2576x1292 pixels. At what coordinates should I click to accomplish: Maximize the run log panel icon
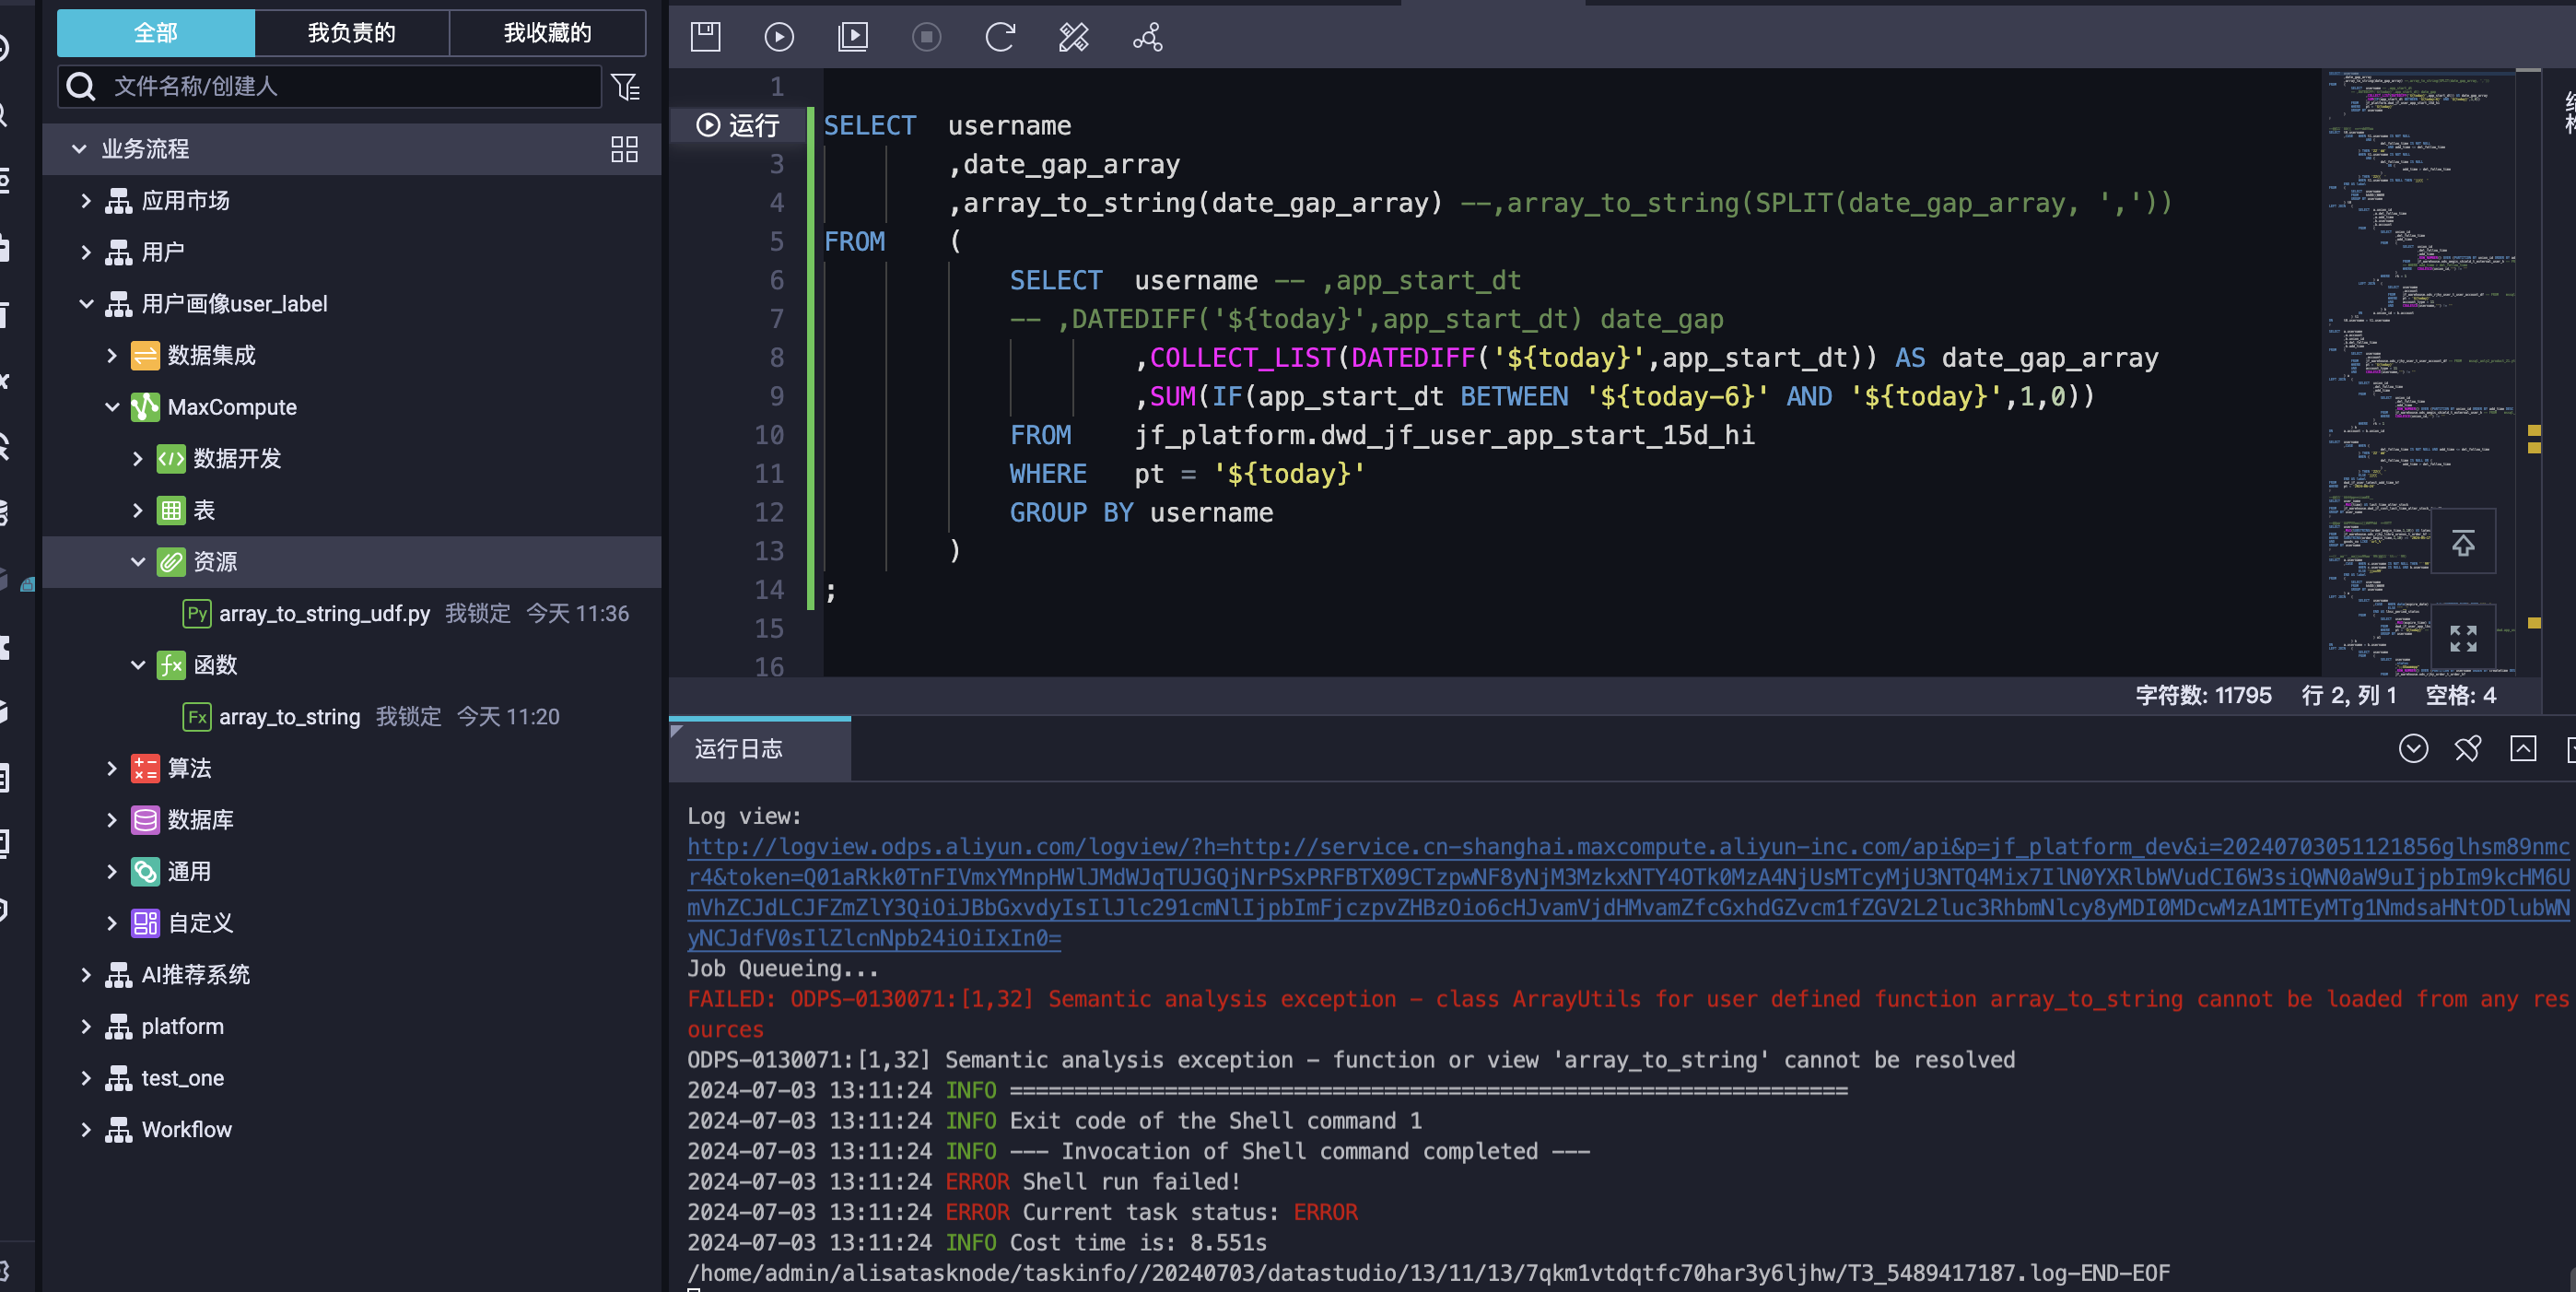tap(2523, 747)
